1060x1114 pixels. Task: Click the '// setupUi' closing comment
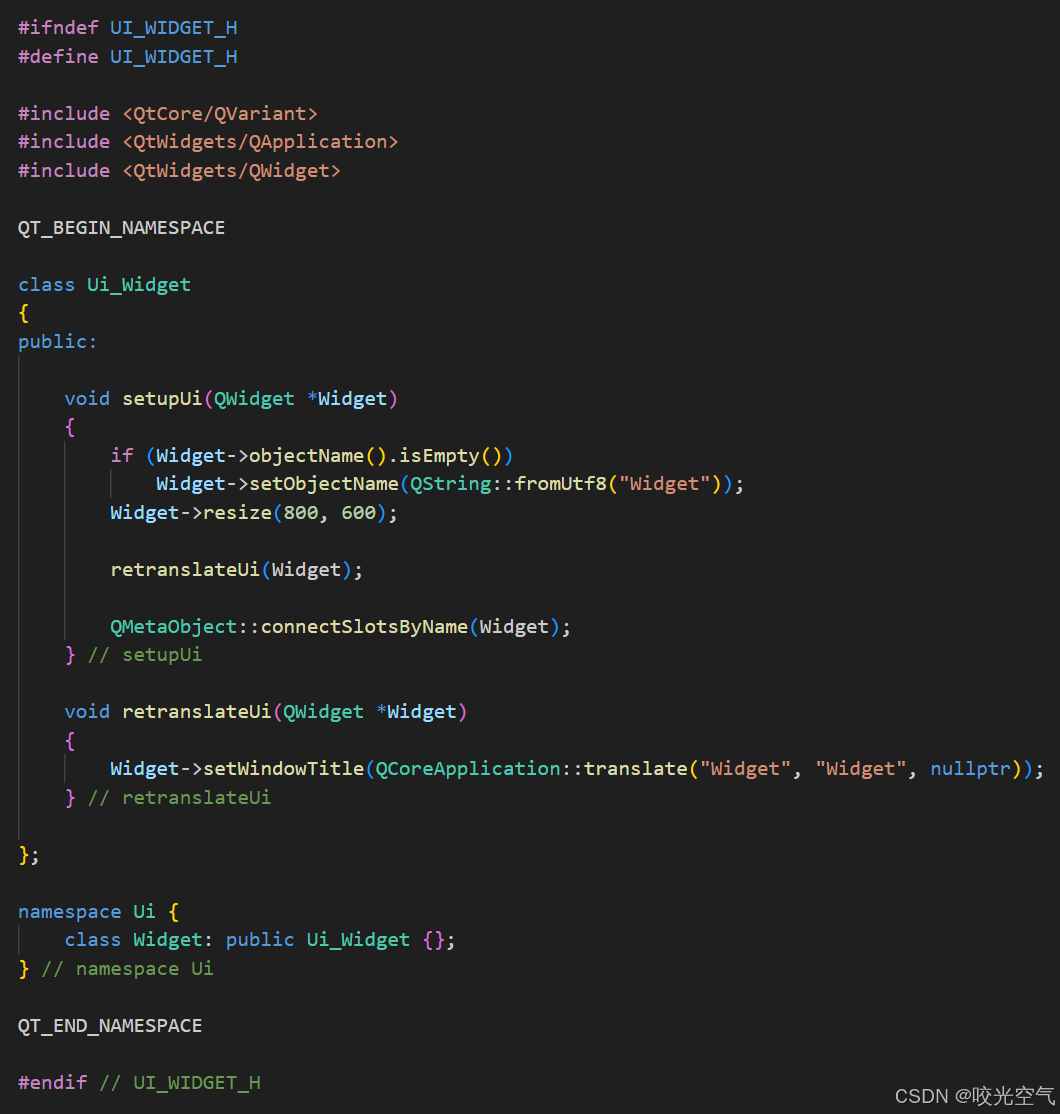point(145,655)
